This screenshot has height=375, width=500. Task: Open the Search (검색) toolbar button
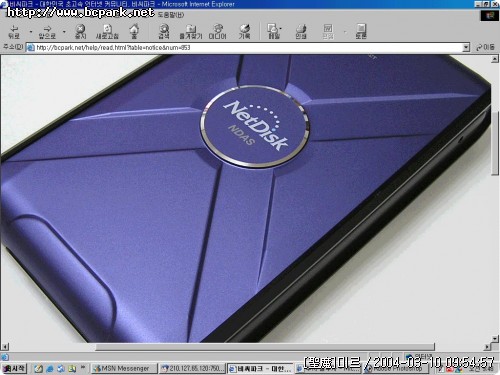pos(164,32)
